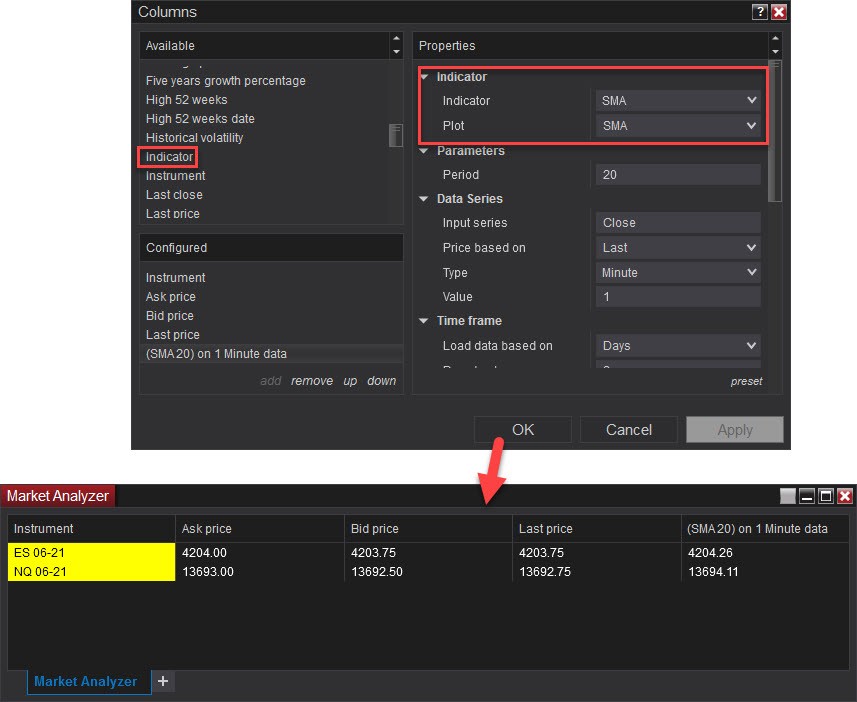Select High 52 weeks date in Available
The height and width of the screenshot is (702, 857).
point(200,119)
